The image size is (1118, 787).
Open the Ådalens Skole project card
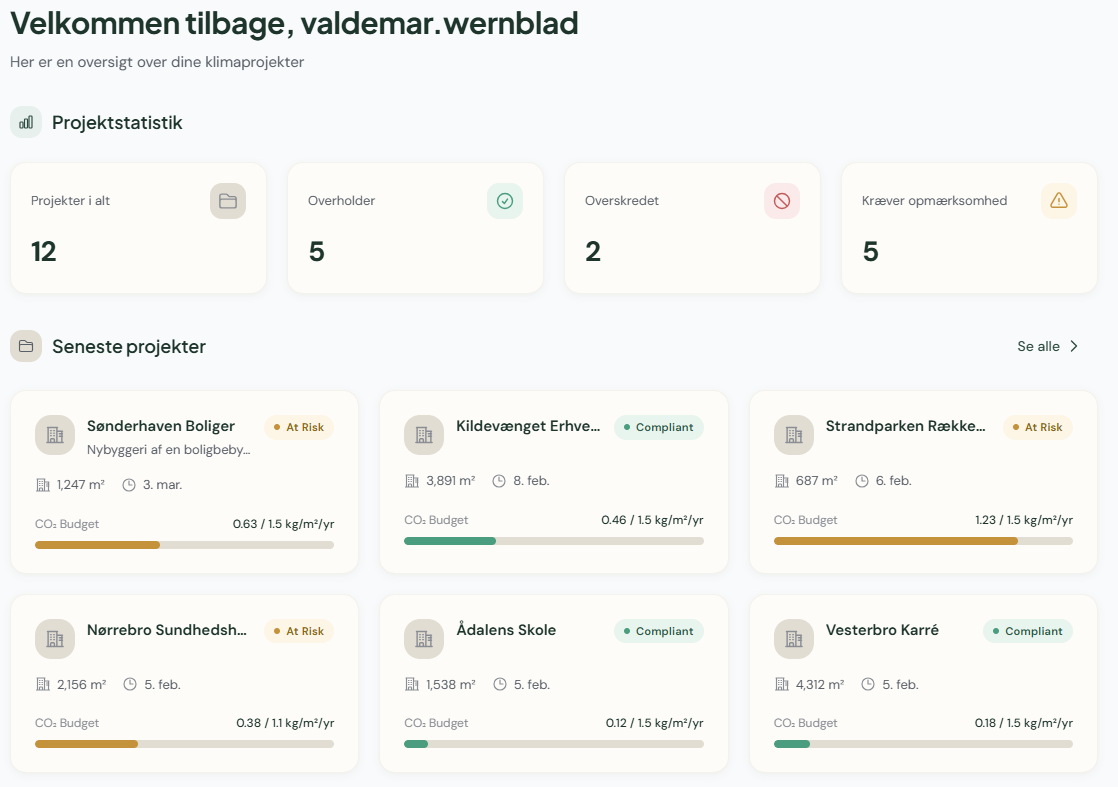pyautogui.click(x=554, y=683)
